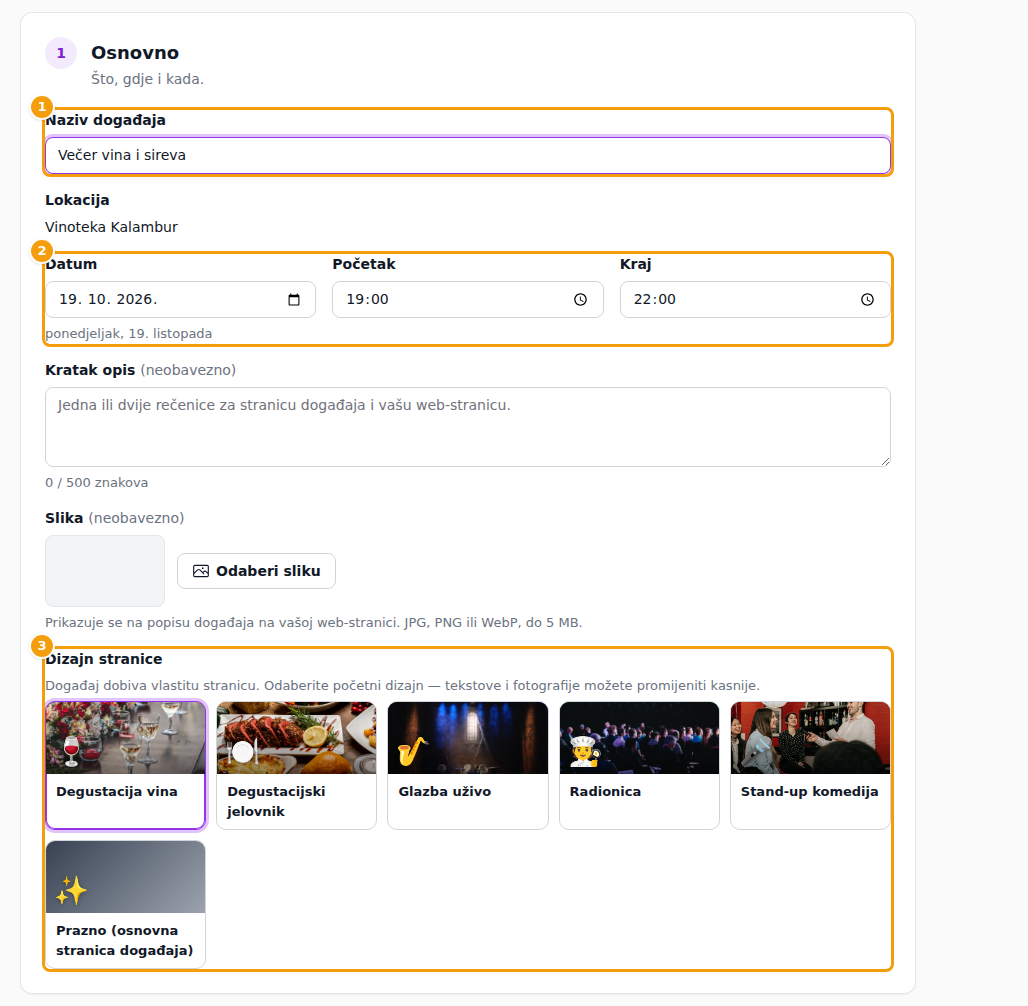Click the Datum field showing 19. 10. 2026.

click(180, 300)
